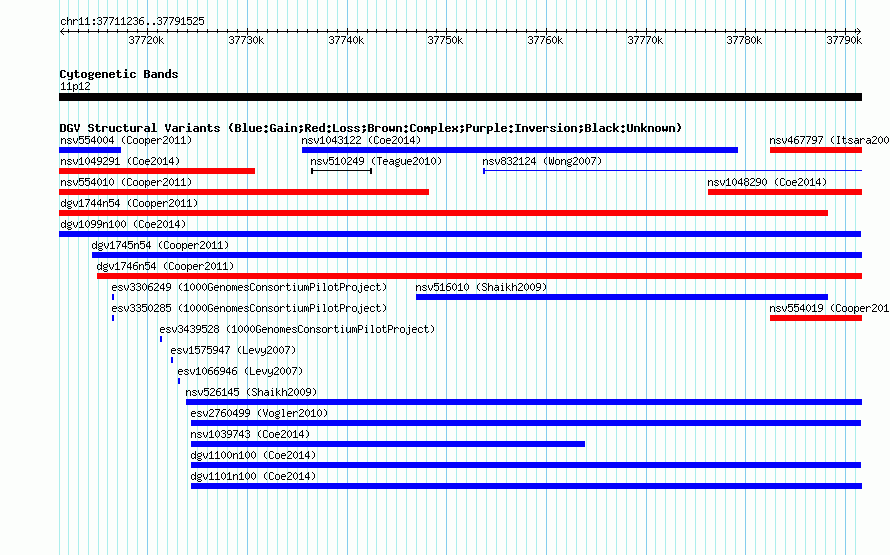Viewport: 890px width, 555px height.
Task: Select nsv1048290 (Coe2014) label
Action: coord(767,182)
